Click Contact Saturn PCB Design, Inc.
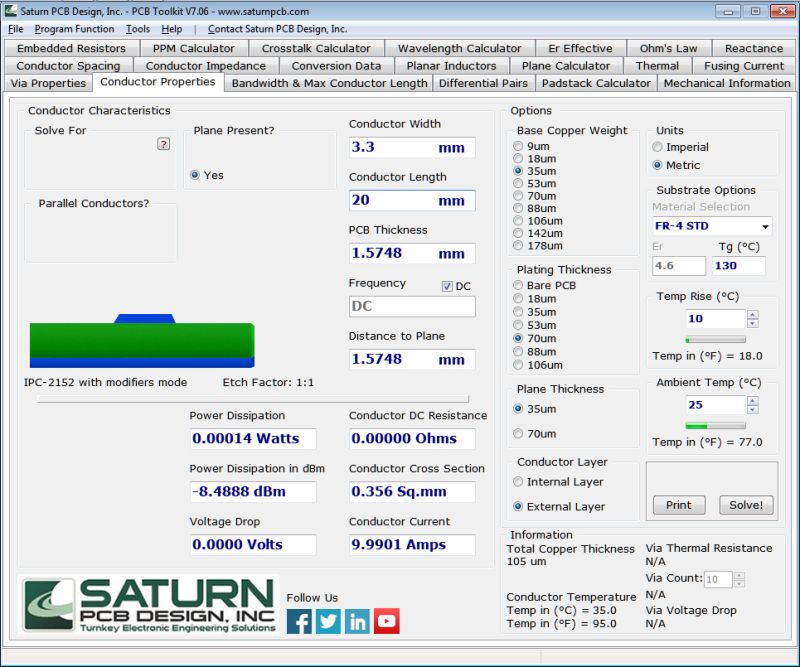Viewport: 800px width, 667px height. 278,29
